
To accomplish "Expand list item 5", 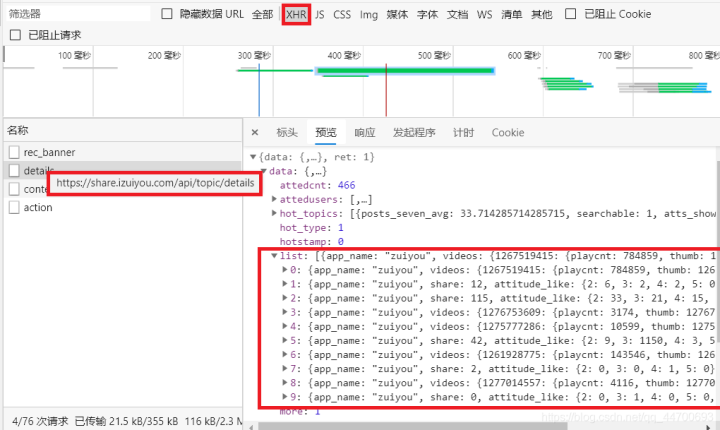I will pos(285,340).
